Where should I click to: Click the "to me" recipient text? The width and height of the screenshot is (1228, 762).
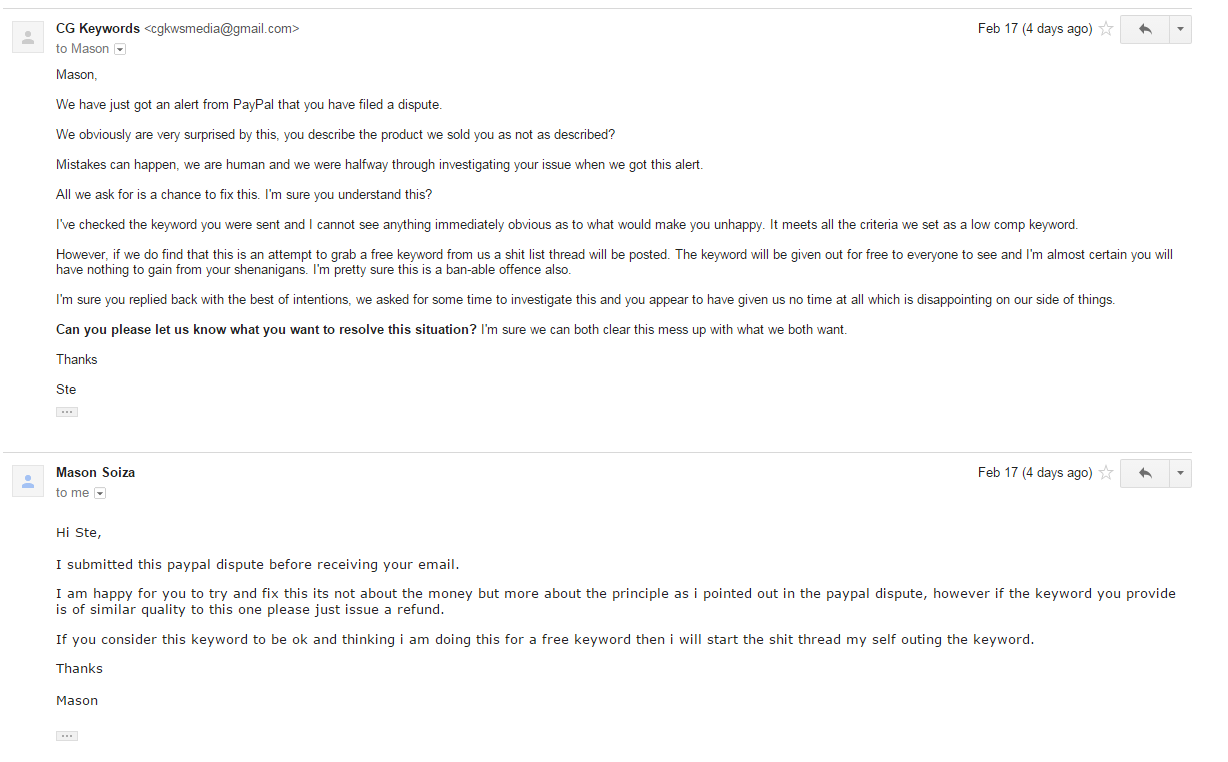(73, 493)
